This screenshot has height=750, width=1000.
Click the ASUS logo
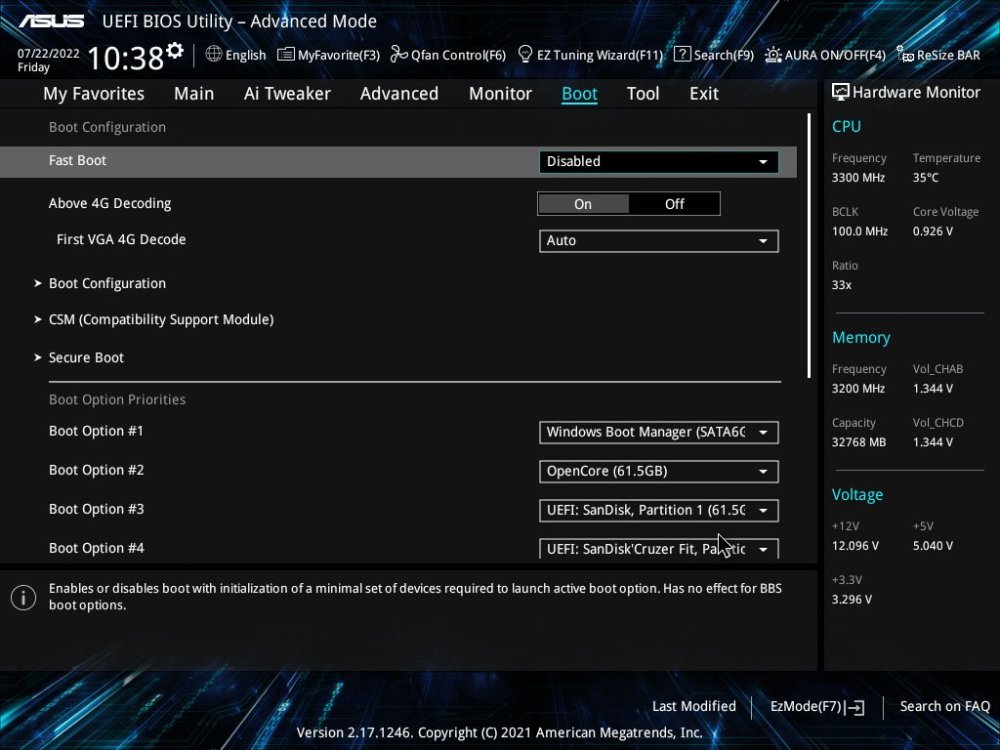[x=52, y=21]
